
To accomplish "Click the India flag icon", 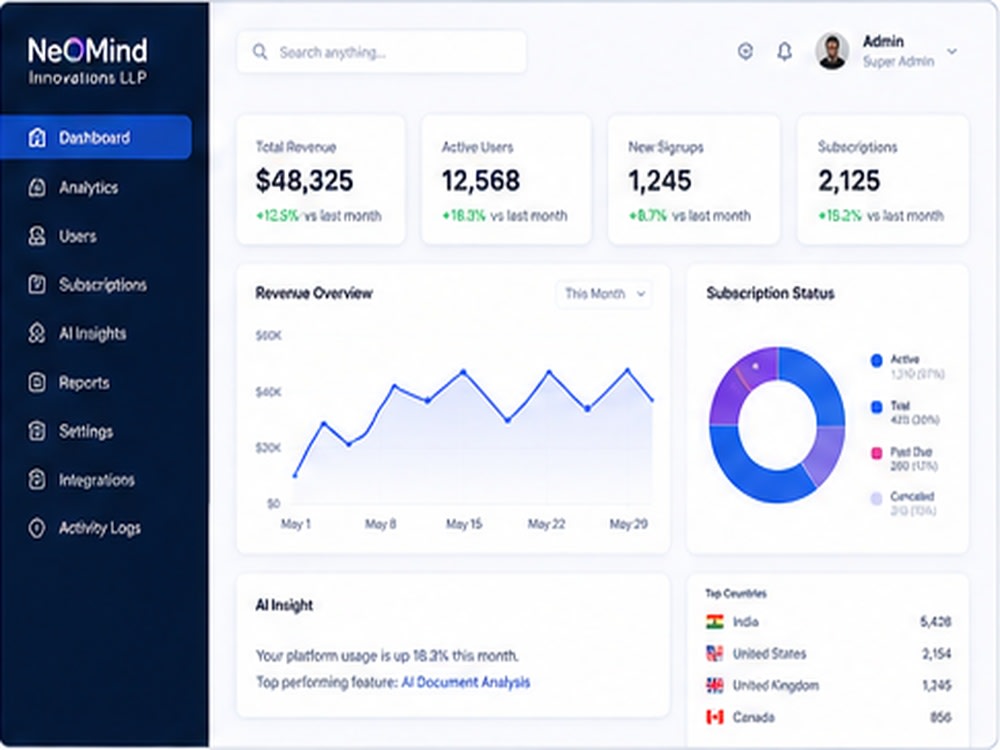I will [715, 622].
